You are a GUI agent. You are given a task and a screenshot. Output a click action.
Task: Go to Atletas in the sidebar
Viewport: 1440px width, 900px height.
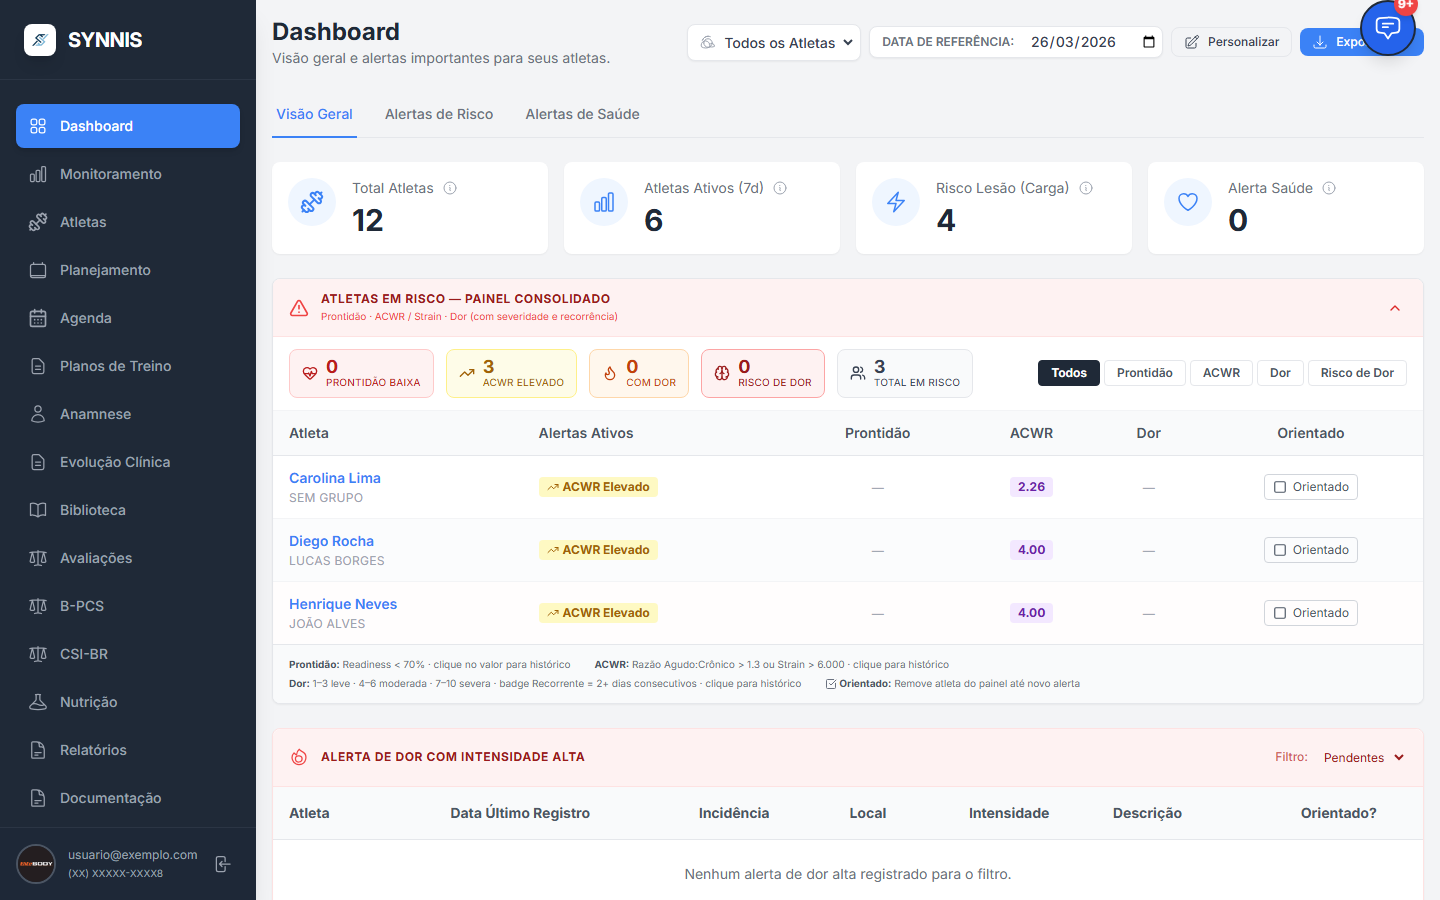tap(128, 222)
